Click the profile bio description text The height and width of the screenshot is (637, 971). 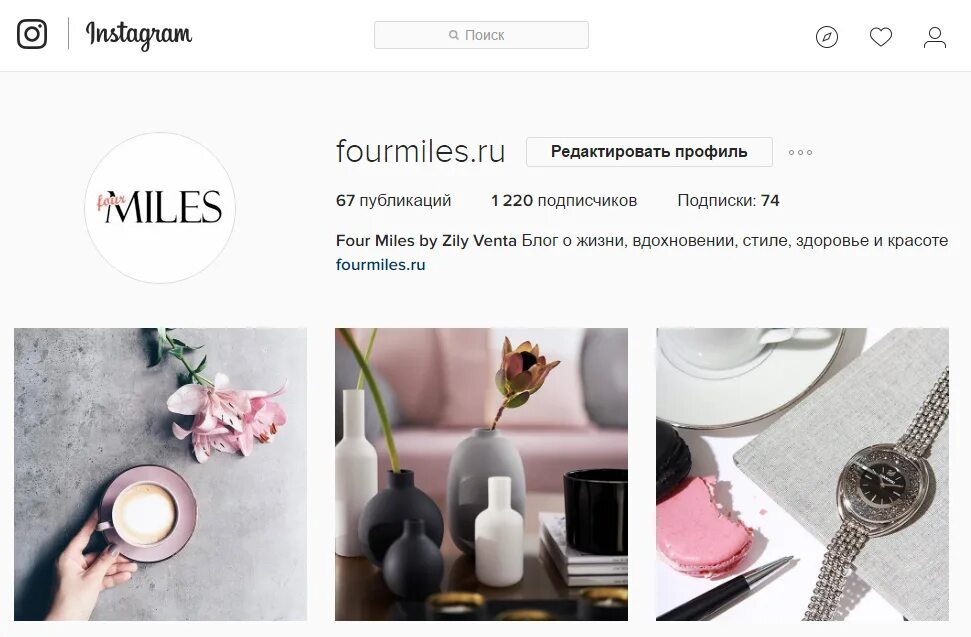tap(734, 241)
